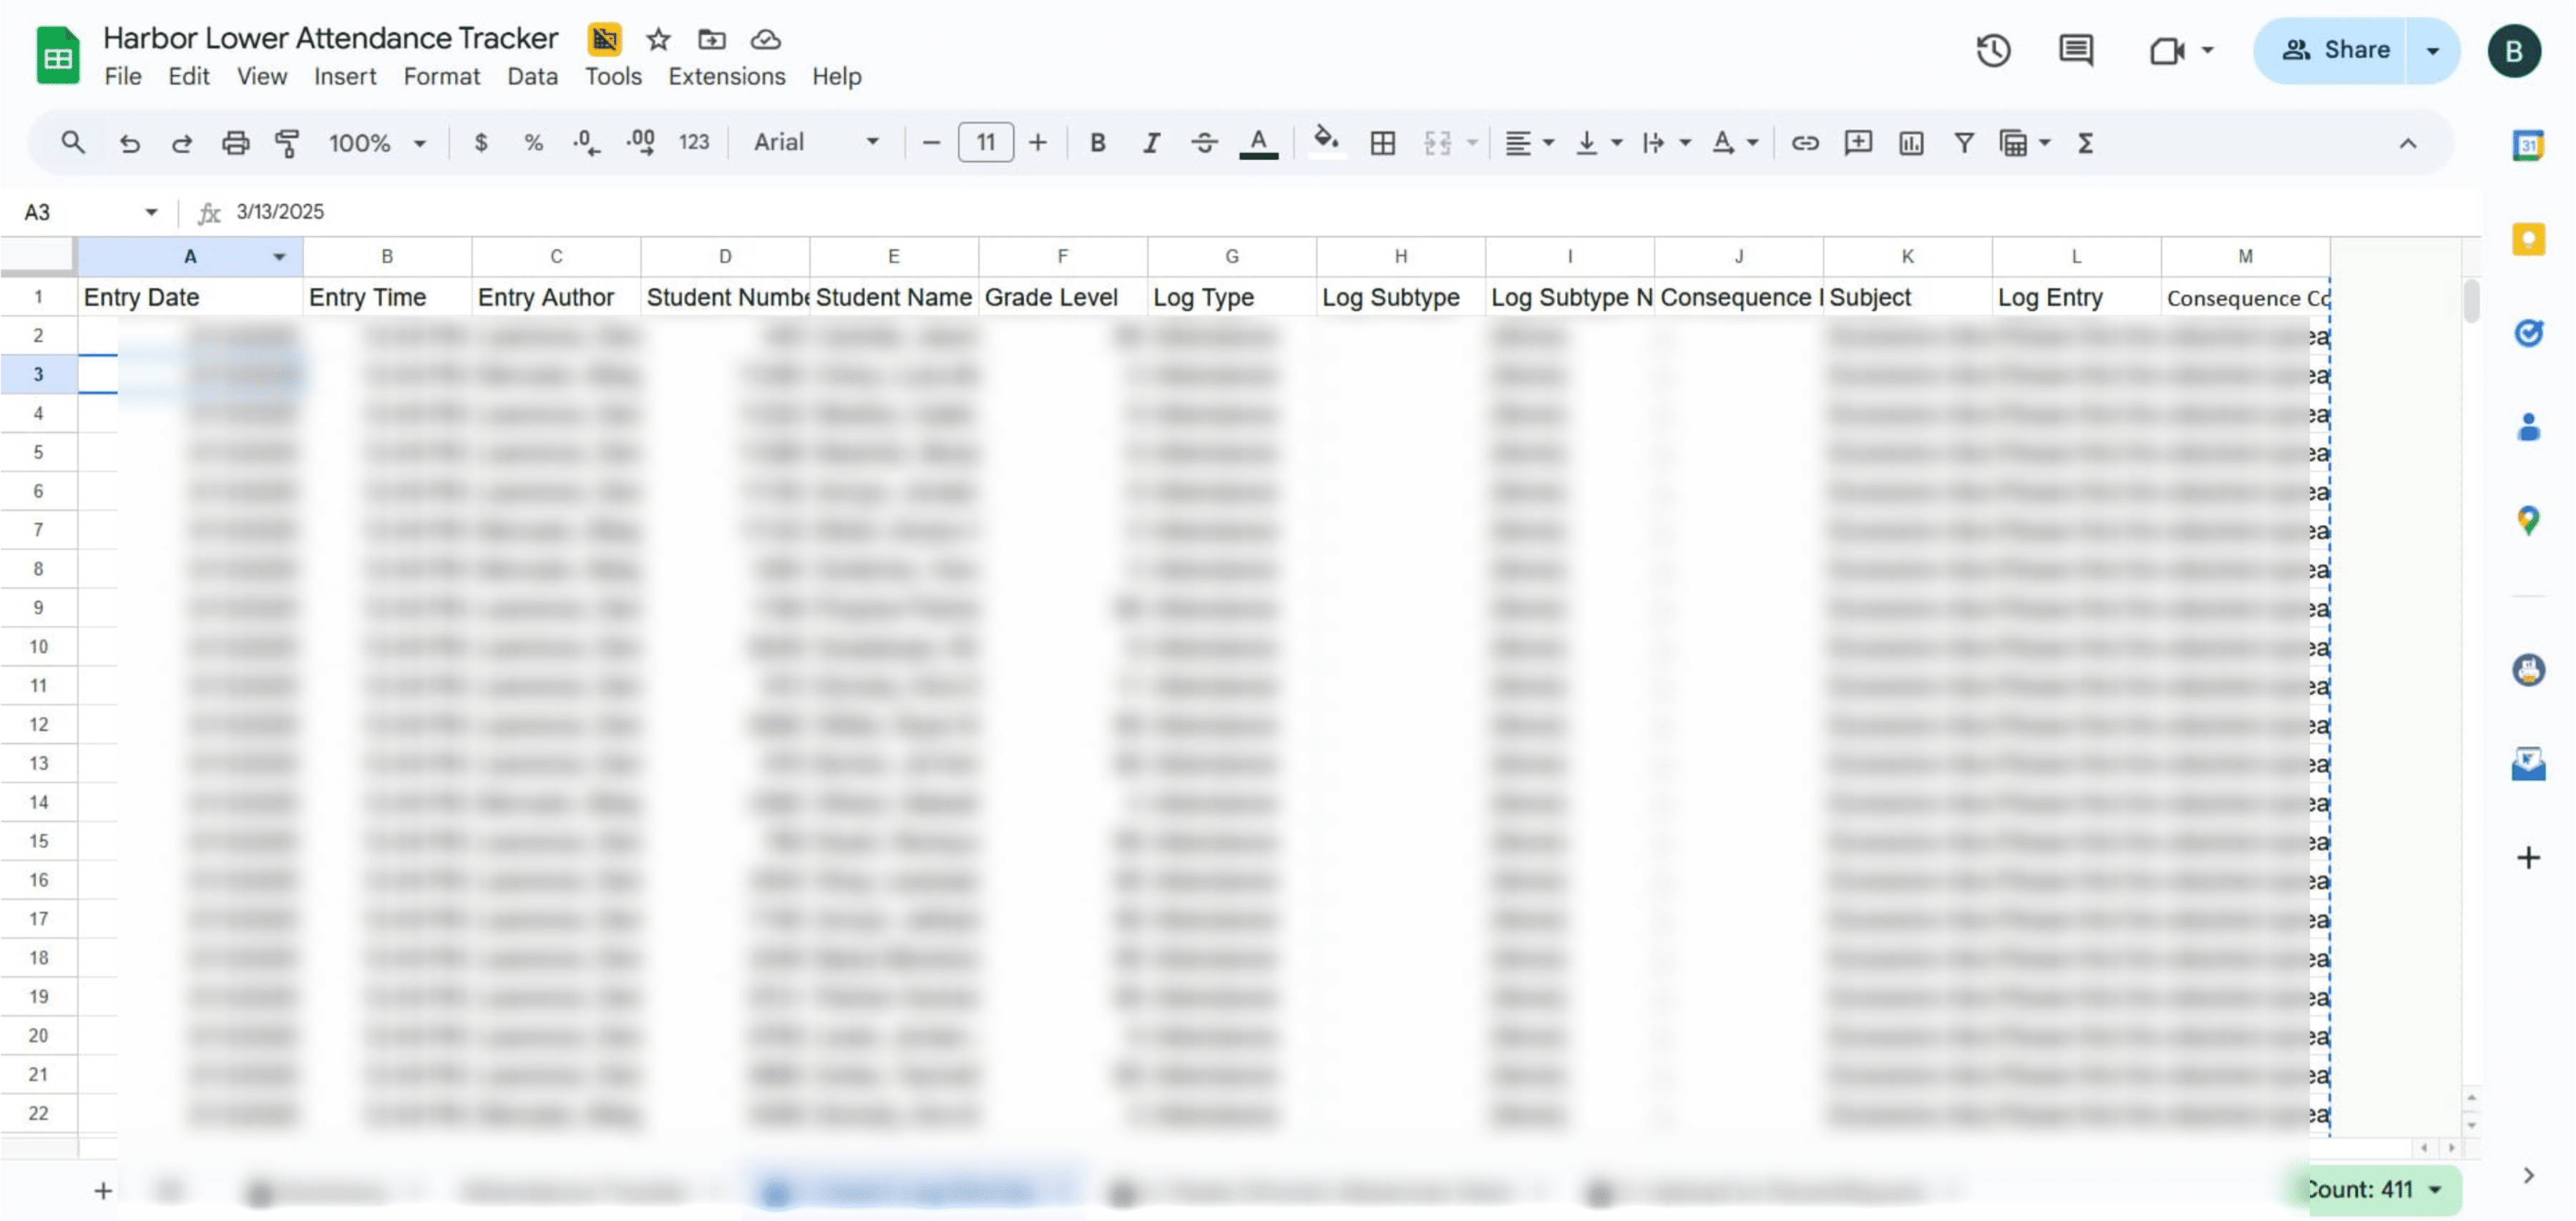Click the insert comment icon
This screenshot has height=1221, width=2576.
1858,143
